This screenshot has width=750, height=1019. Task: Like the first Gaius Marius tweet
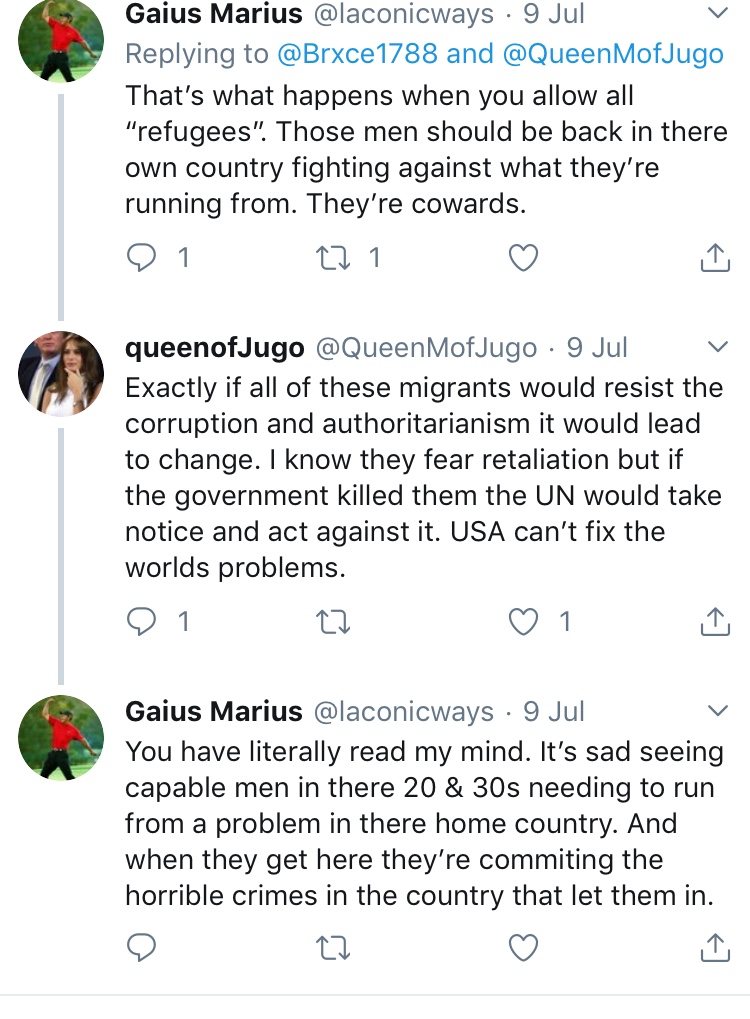tap(524, 258)
